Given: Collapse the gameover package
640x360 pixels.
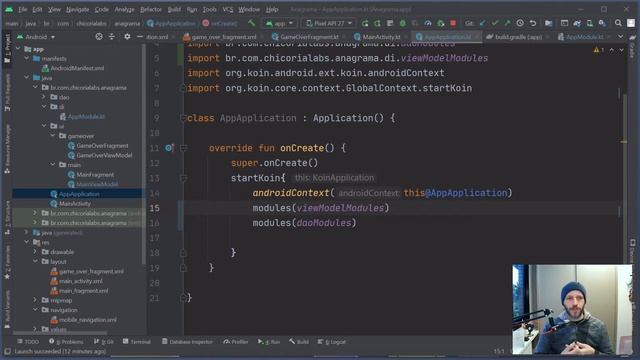Looking at the screenshot, I should (53, 136).
